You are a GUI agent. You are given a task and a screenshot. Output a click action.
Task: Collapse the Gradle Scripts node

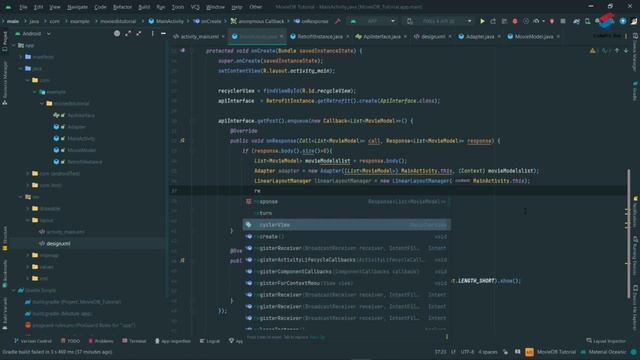pos(13,290)
